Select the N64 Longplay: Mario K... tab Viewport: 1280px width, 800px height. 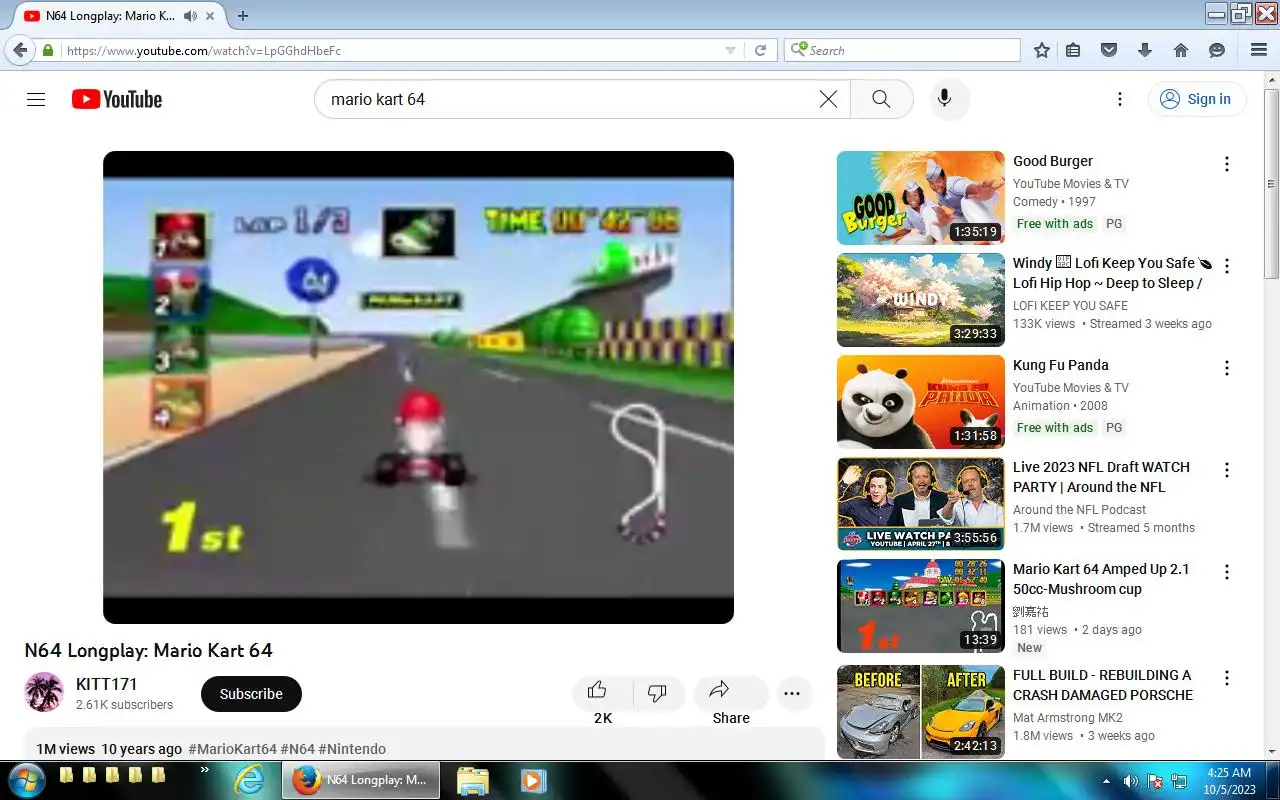(x=110, y=16)
